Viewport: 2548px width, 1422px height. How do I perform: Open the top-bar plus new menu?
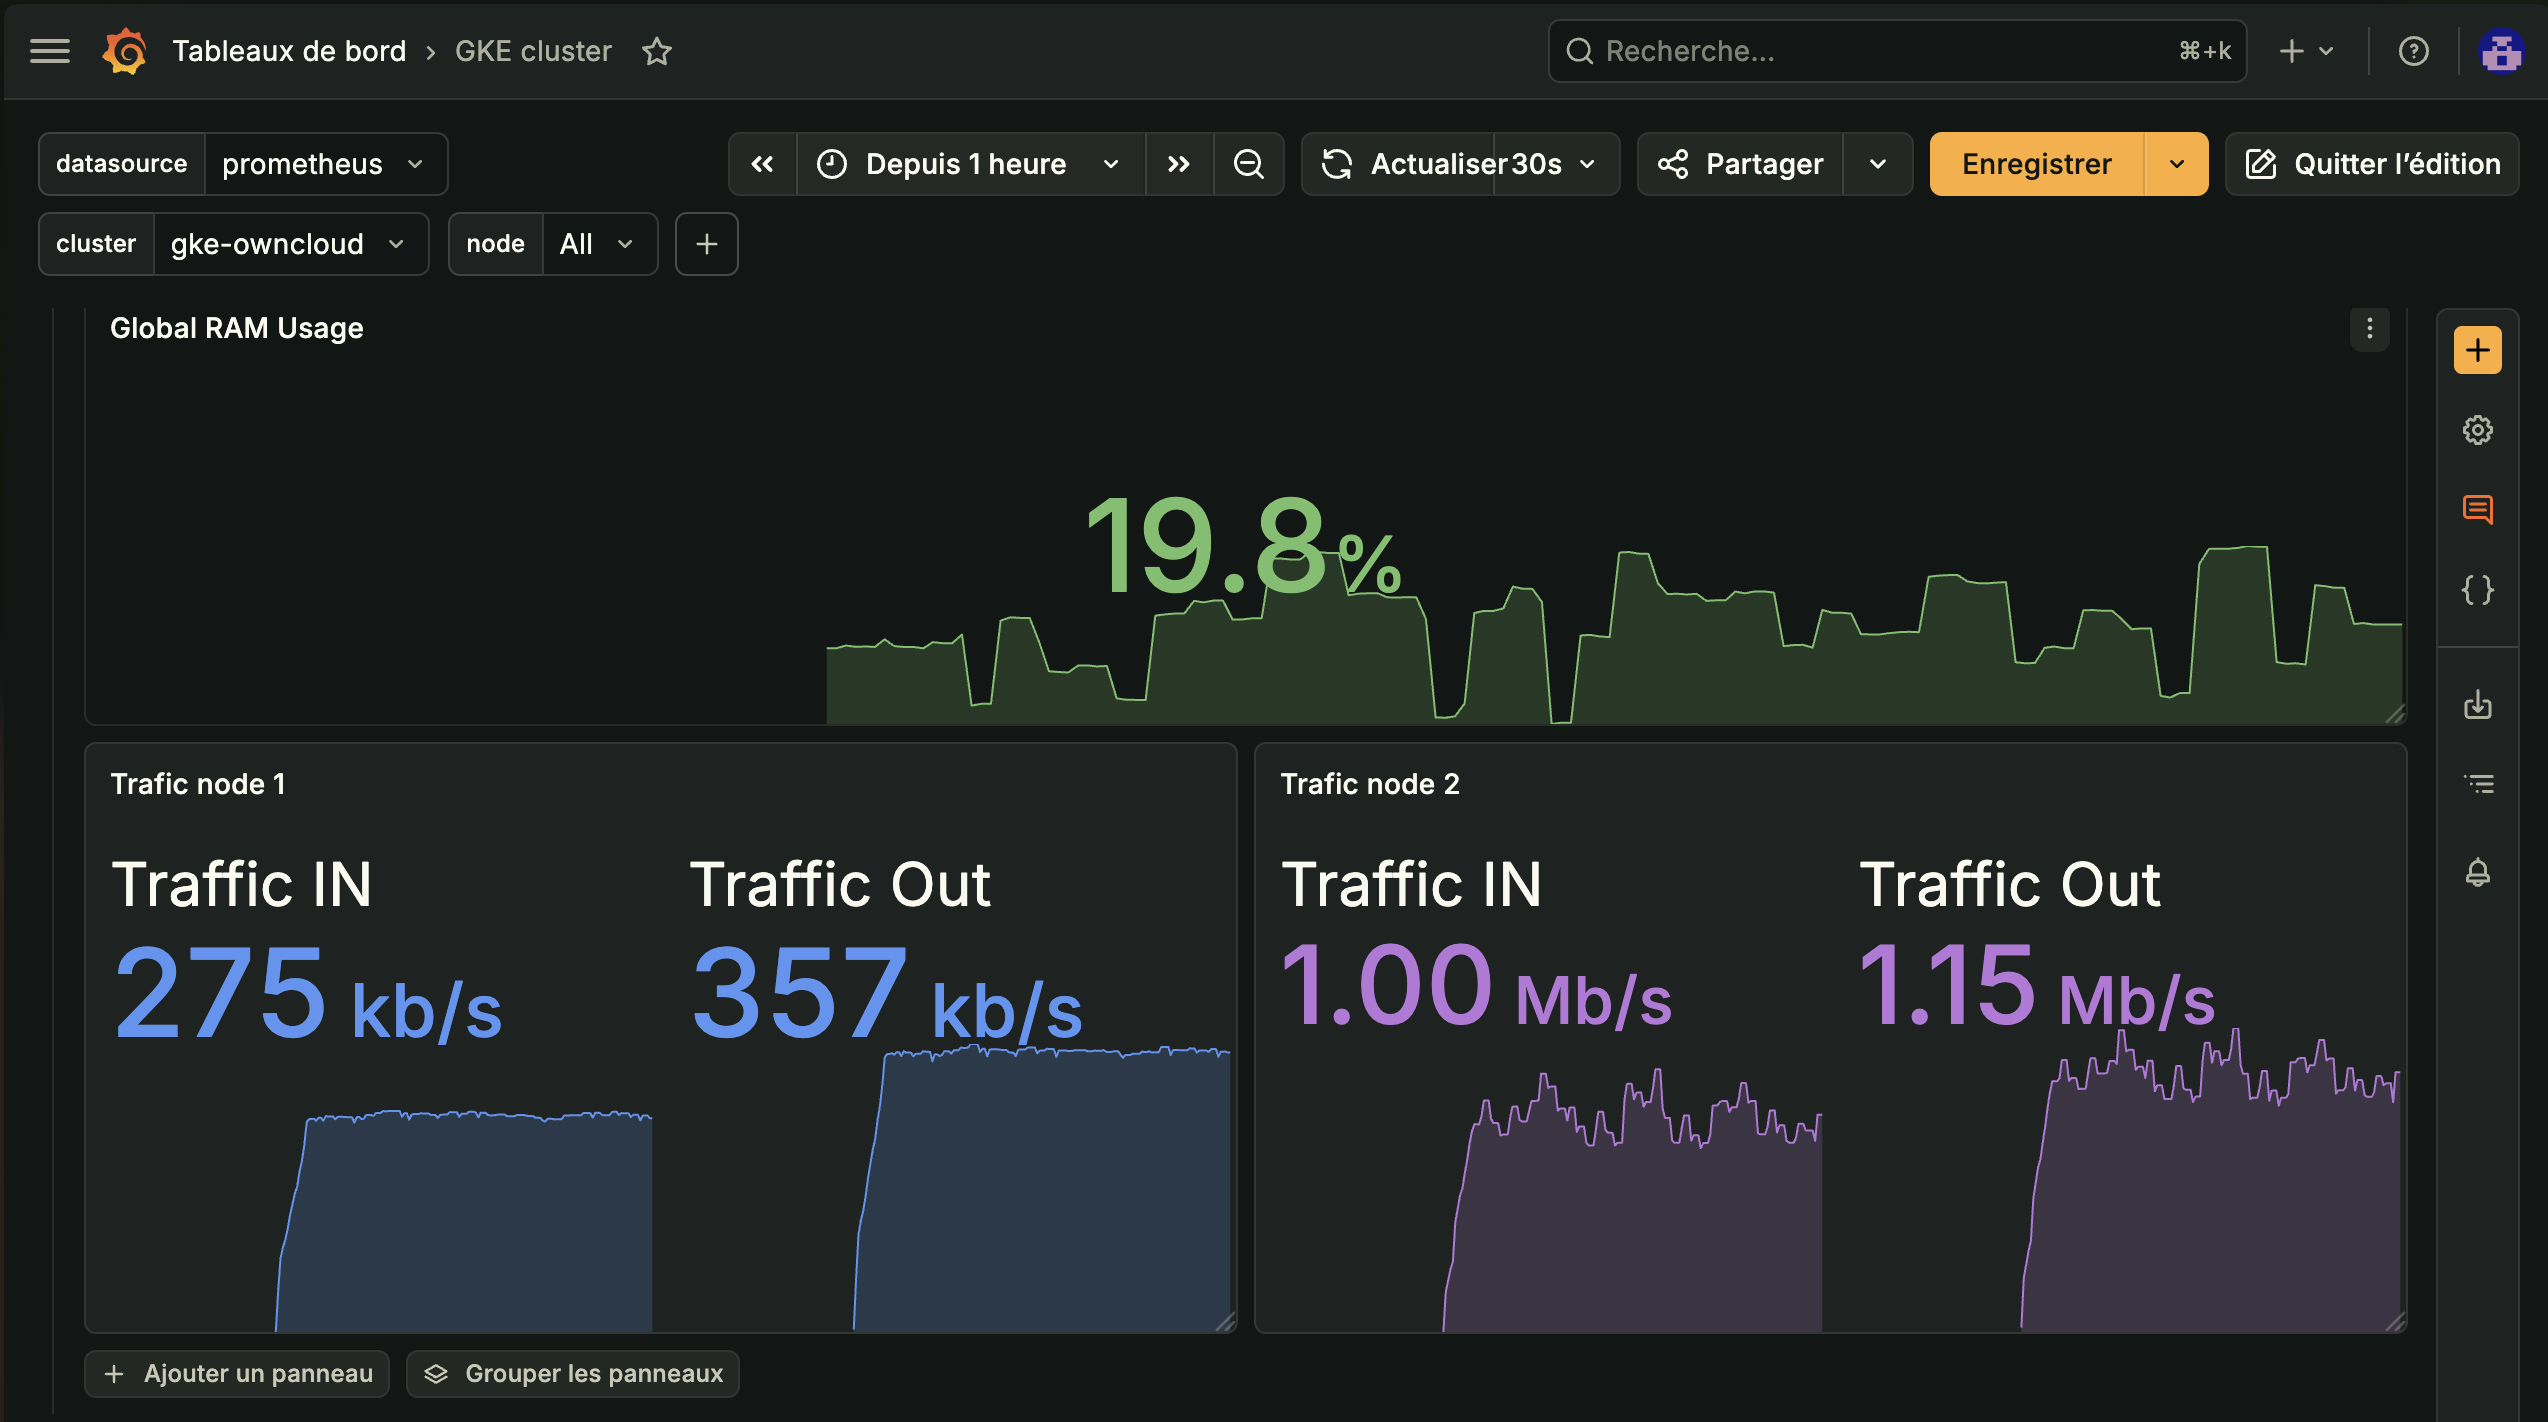(2305, 51)
